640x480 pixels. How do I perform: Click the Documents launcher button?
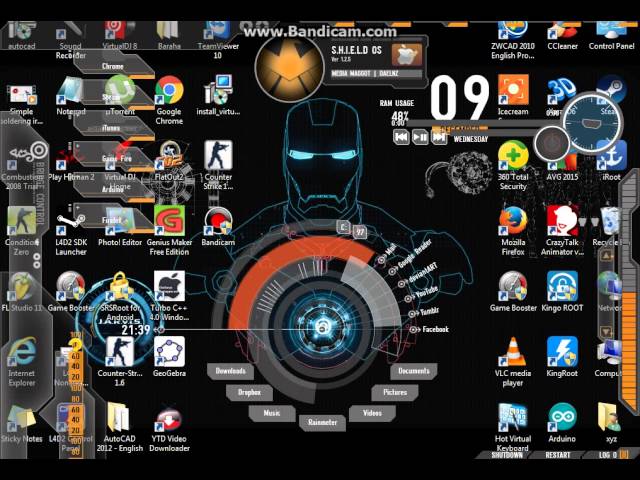(x=413, y=371)
